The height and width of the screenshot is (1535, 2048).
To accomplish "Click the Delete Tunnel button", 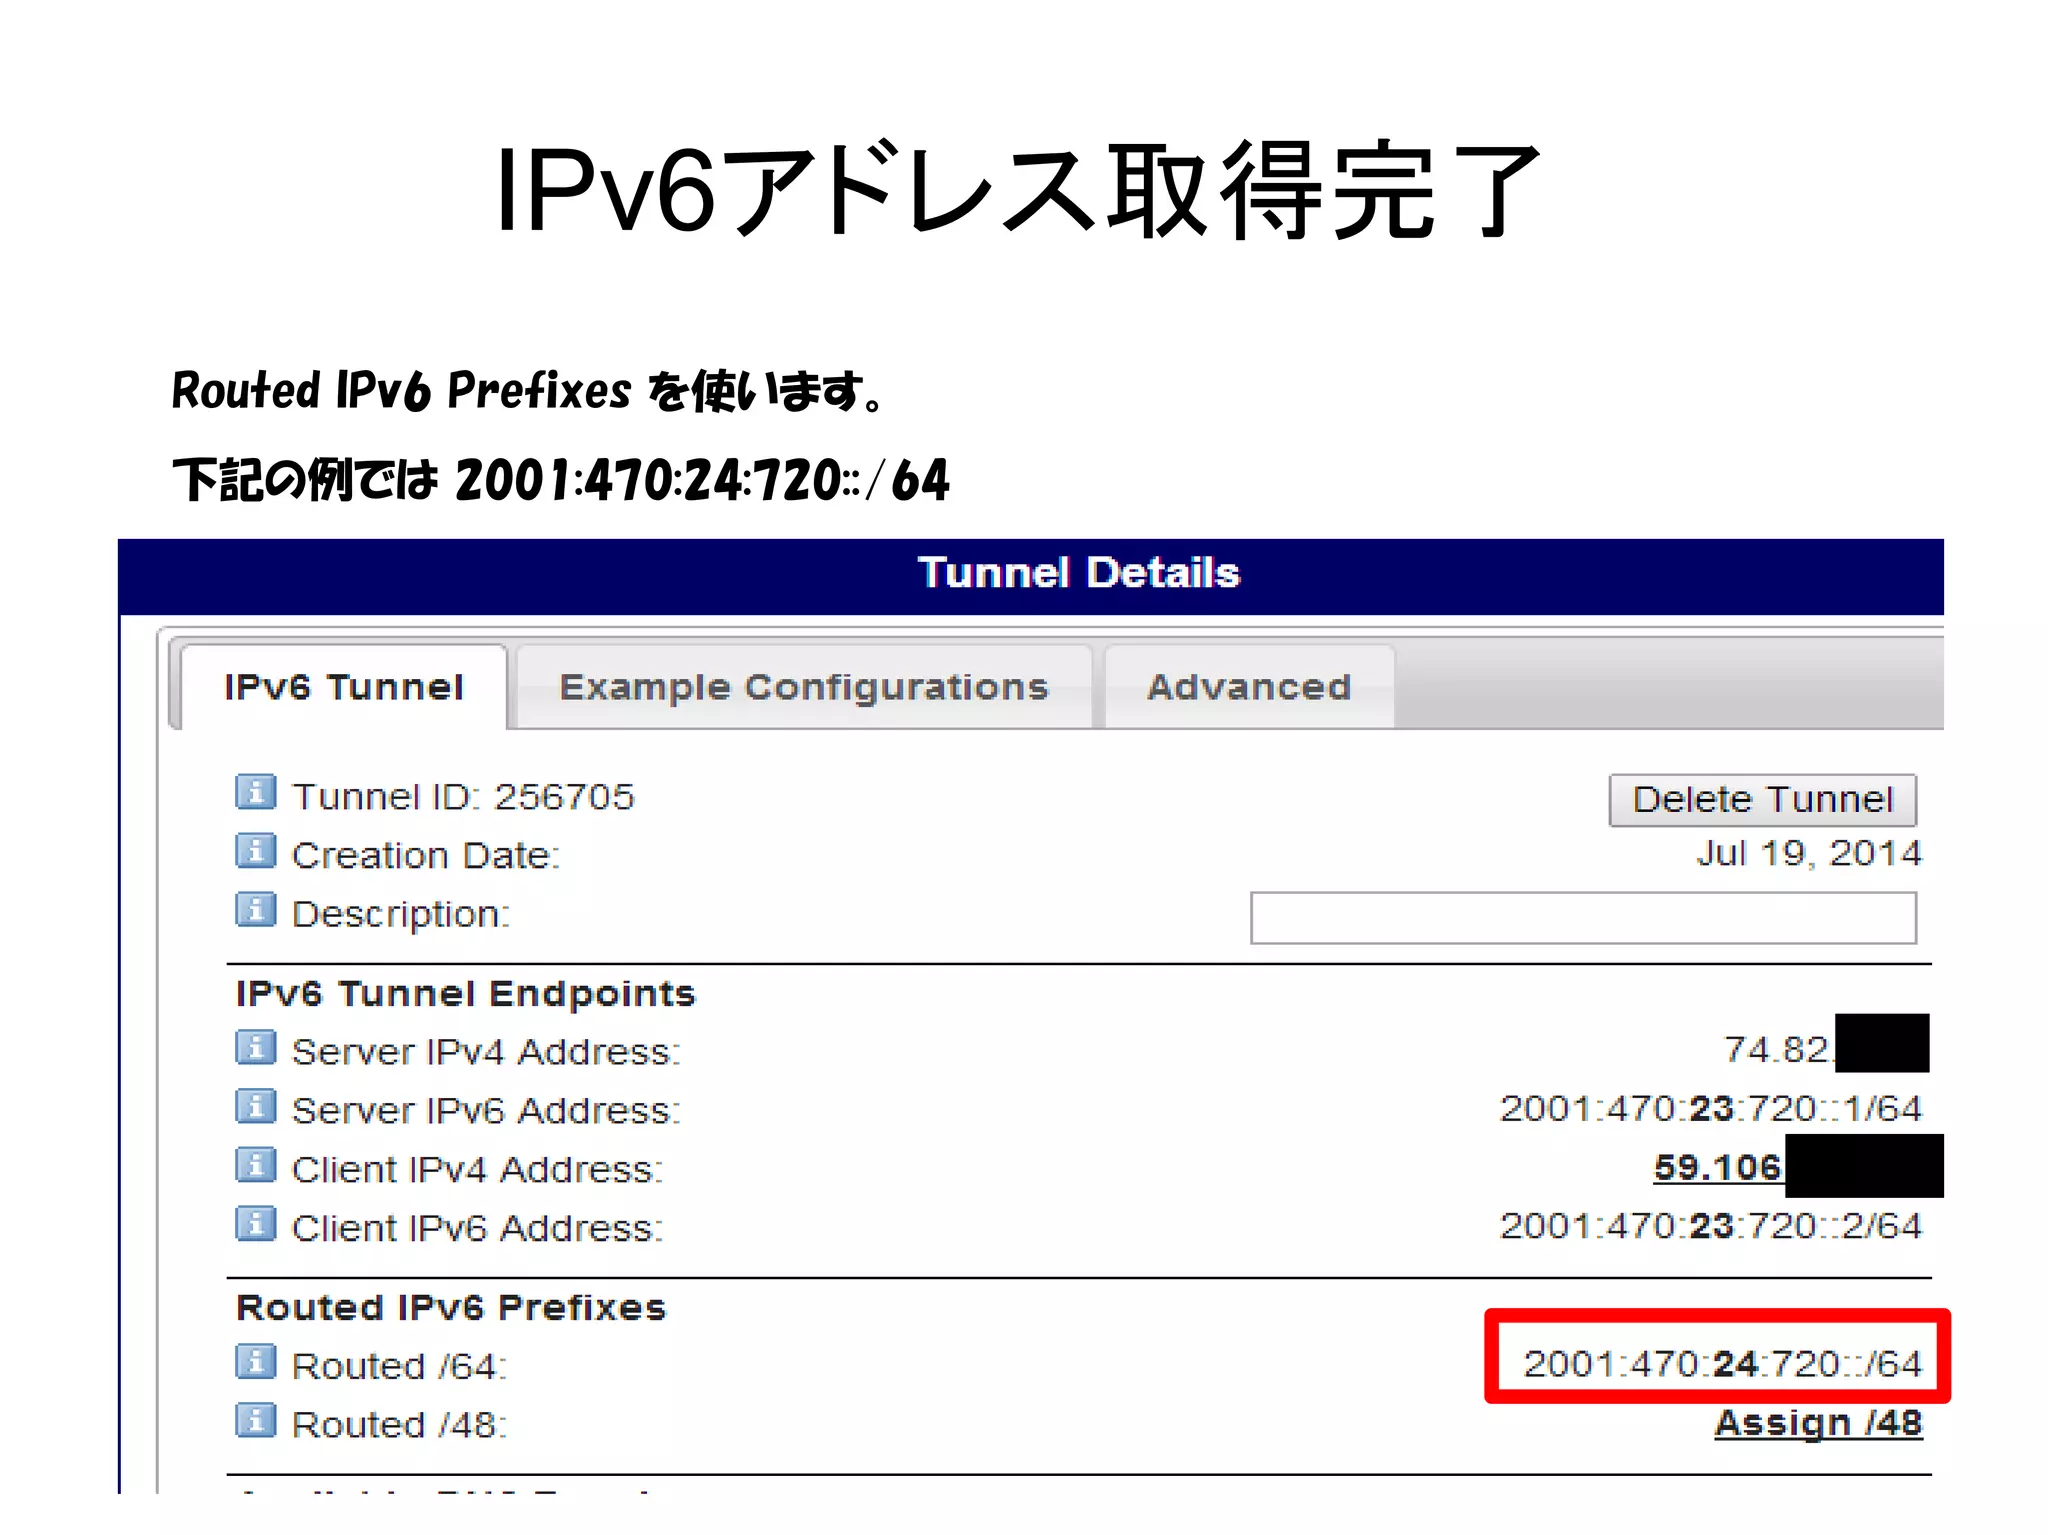I will [x=1762, y=800].
